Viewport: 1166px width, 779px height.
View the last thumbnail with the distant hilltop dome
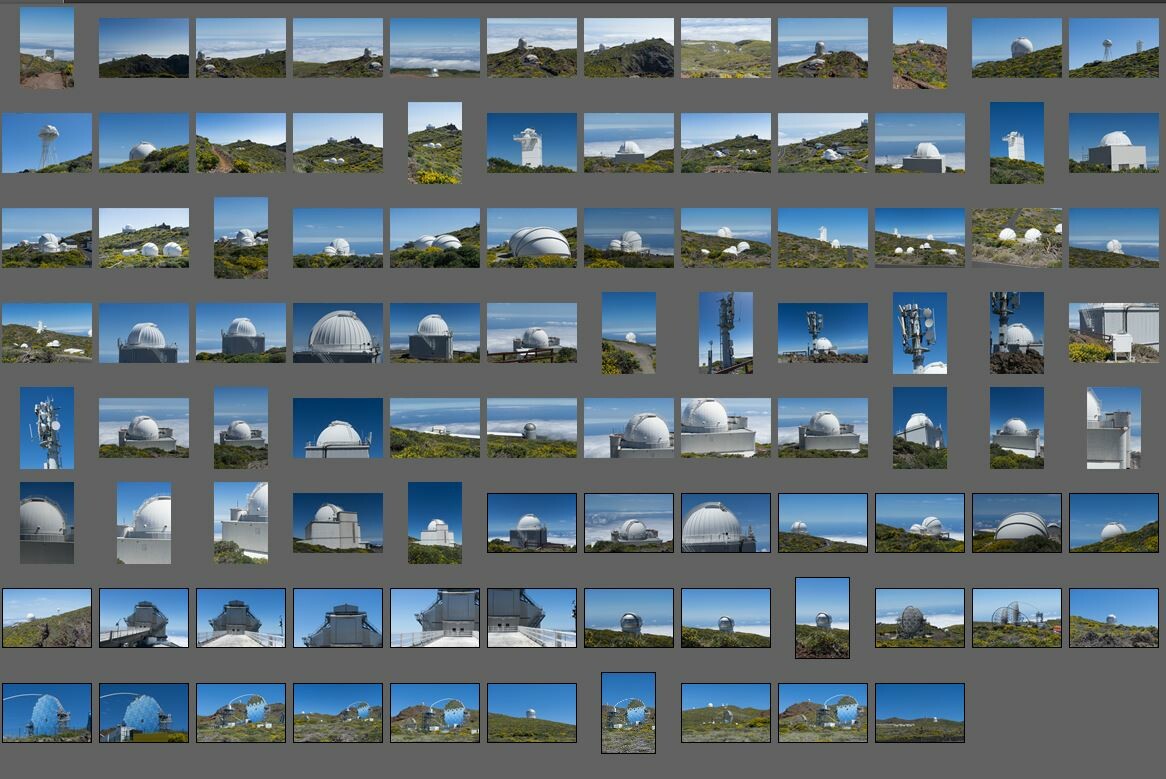917,712
